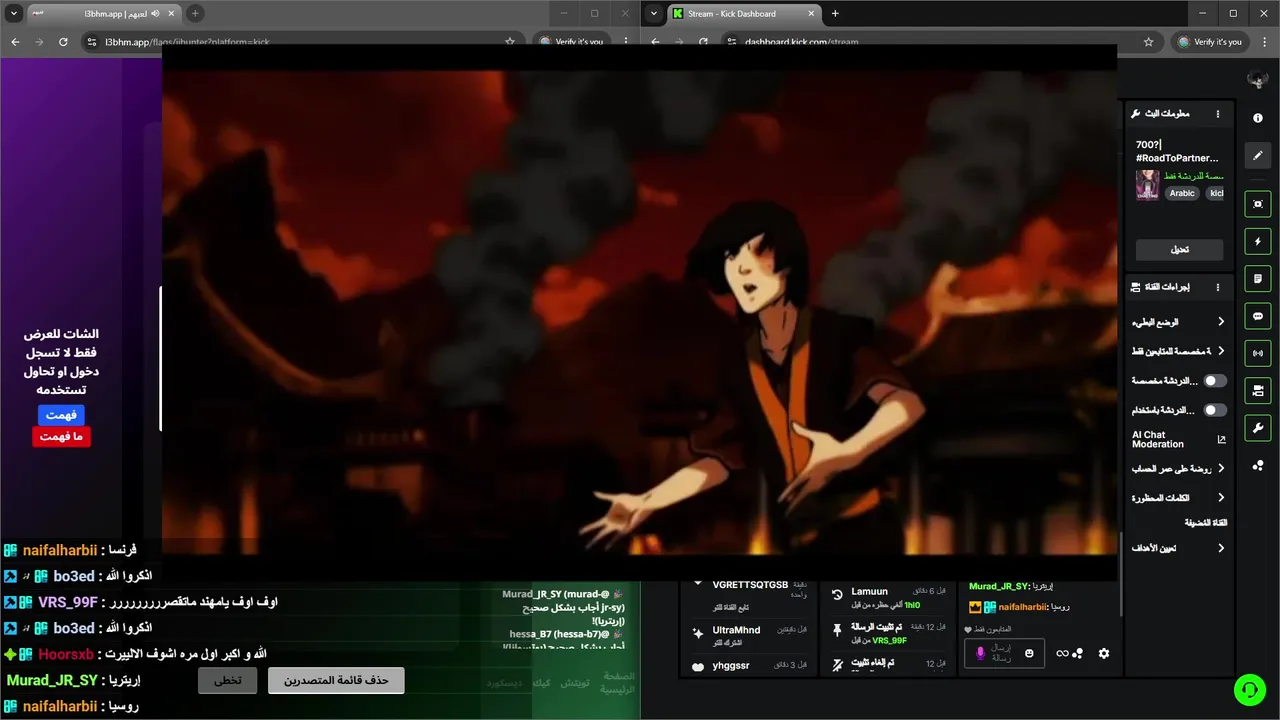Viewport: 1280px width, 720px height.
Task: Close the l3bhm.app browser tab
Action: click(171, 13)
